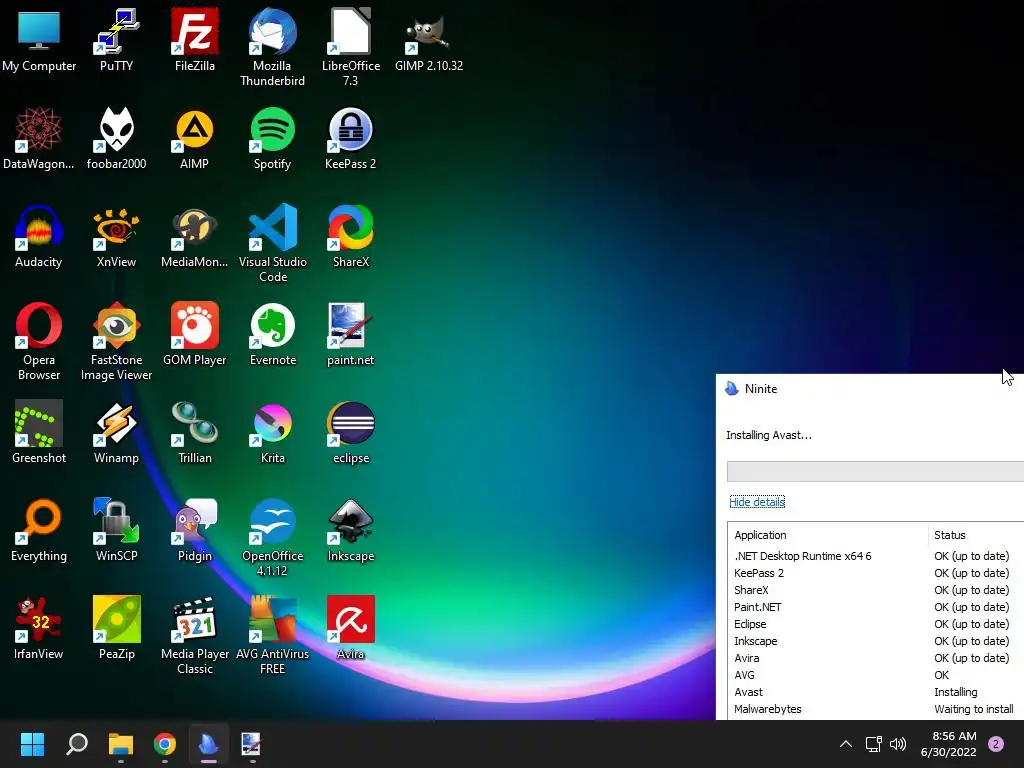1024x768 pixels.
Task: Click the Pidgin desktop shortcut
Action: pyautogui.click(x=195, y=530)
